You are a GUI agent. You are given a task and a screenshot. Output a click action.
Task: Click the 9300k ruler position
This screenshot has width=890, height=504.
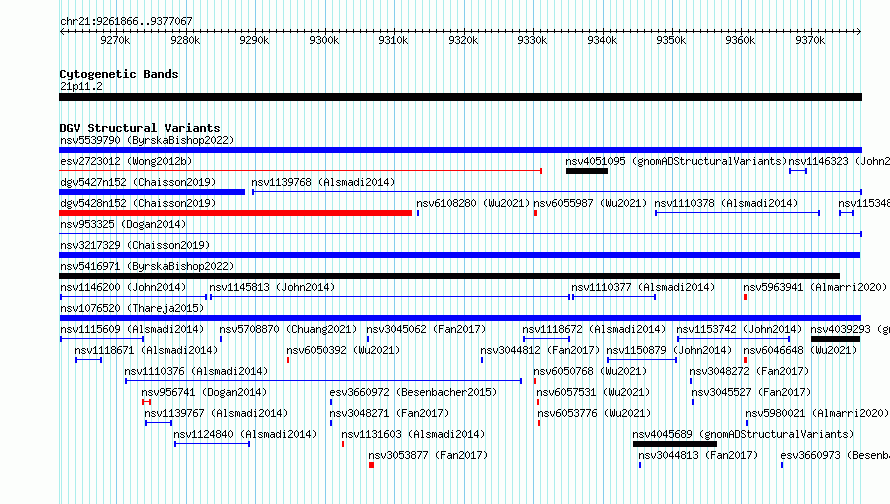(324, 40)
